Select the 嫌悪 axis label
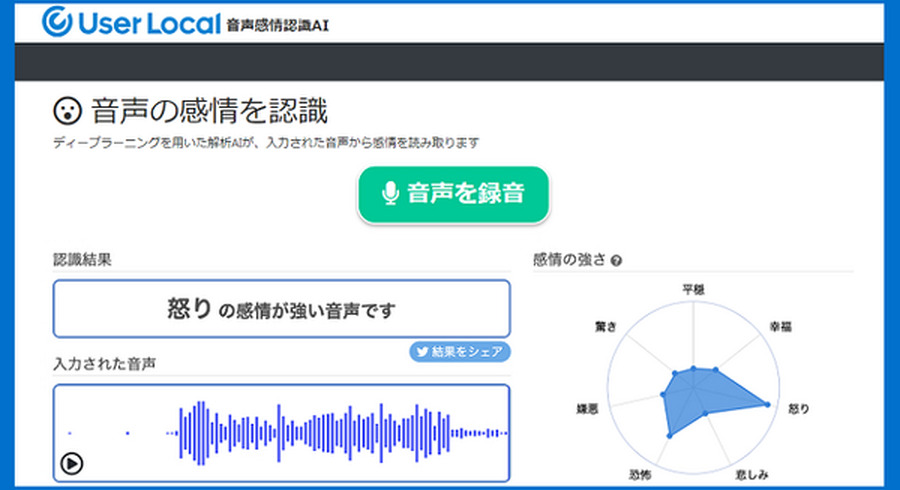 pyautogui.click(x=587, y=409)
